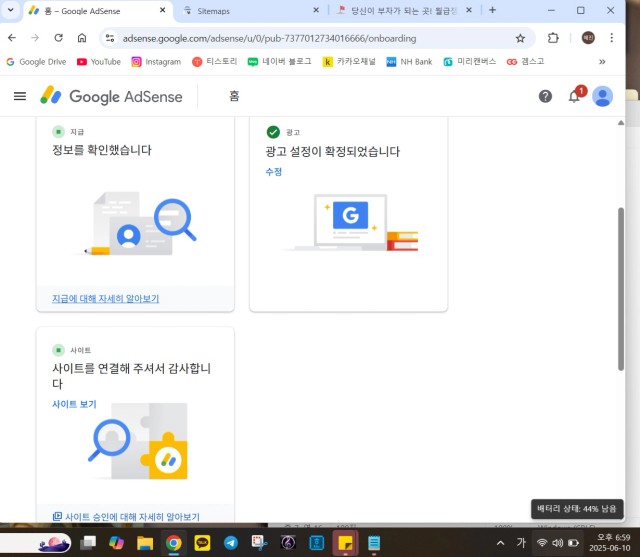Click the scrollbar up arrow
The width and height of the screenshot is (640, 557).
(621, 122)
